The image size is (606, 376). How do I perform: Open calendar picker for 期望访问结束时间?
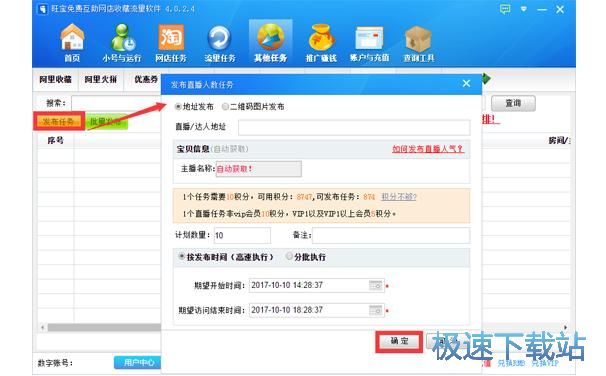tap(375, 310)
